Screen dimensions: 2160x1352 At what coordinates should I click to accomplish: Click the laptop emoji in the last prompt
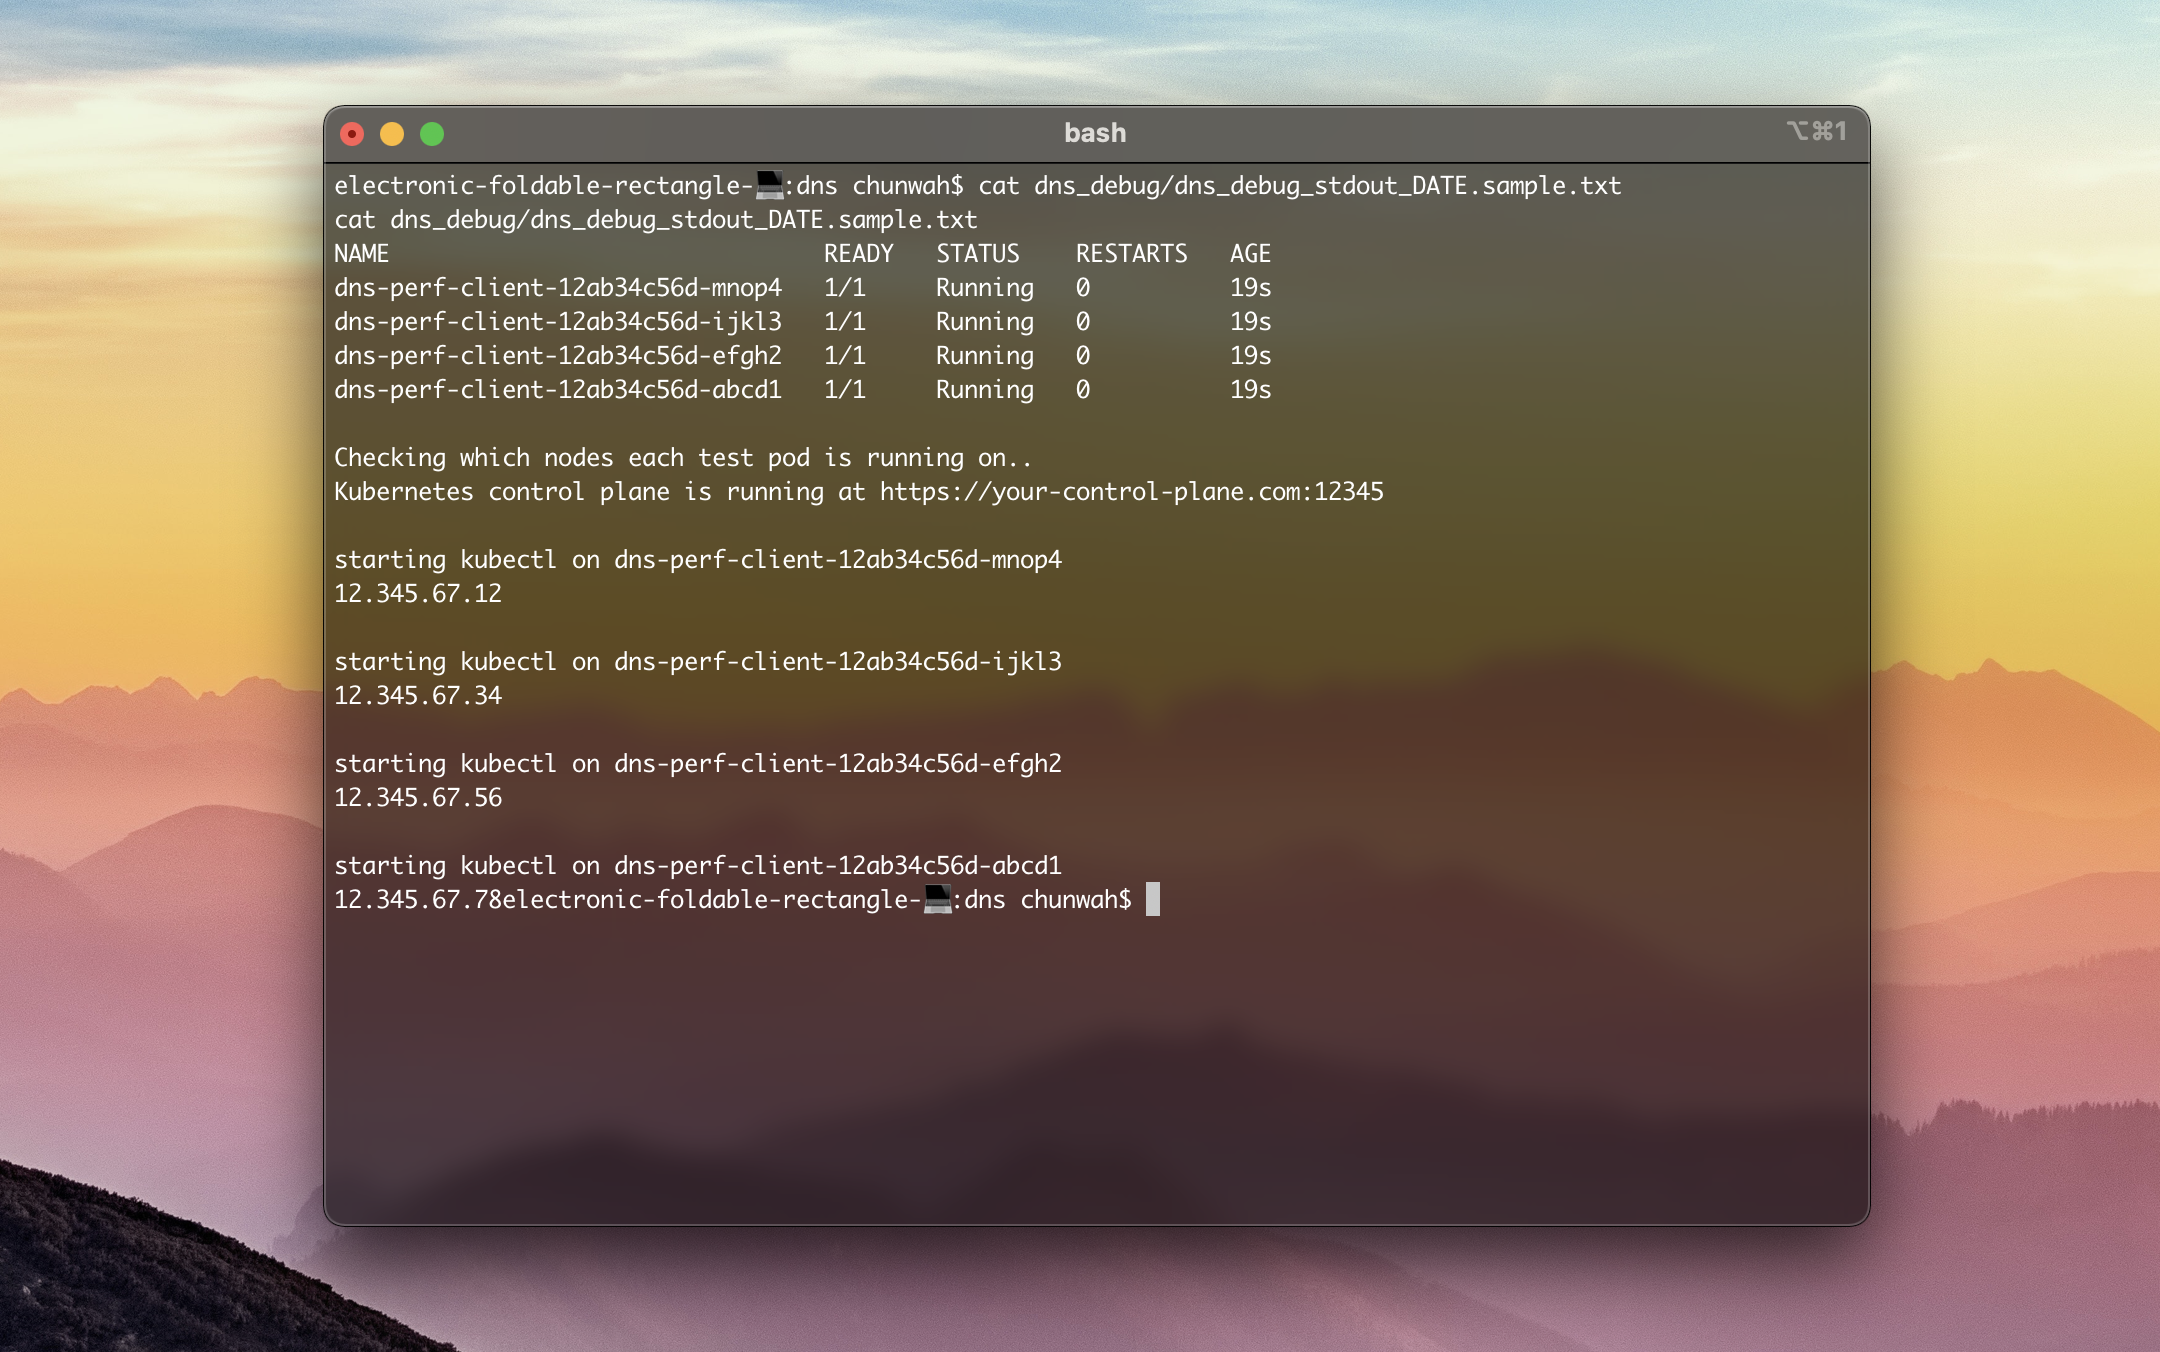click(937, 899)
